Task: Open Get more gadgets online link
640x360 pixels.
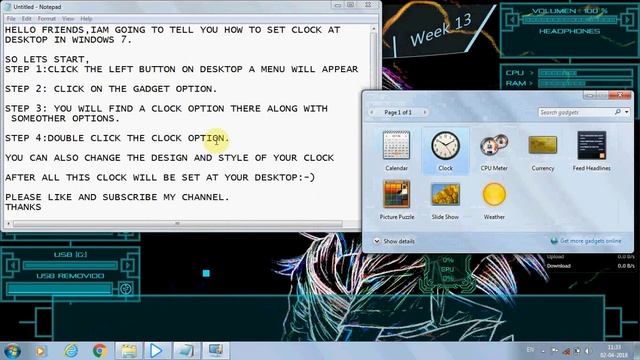Action: [586, 241]
